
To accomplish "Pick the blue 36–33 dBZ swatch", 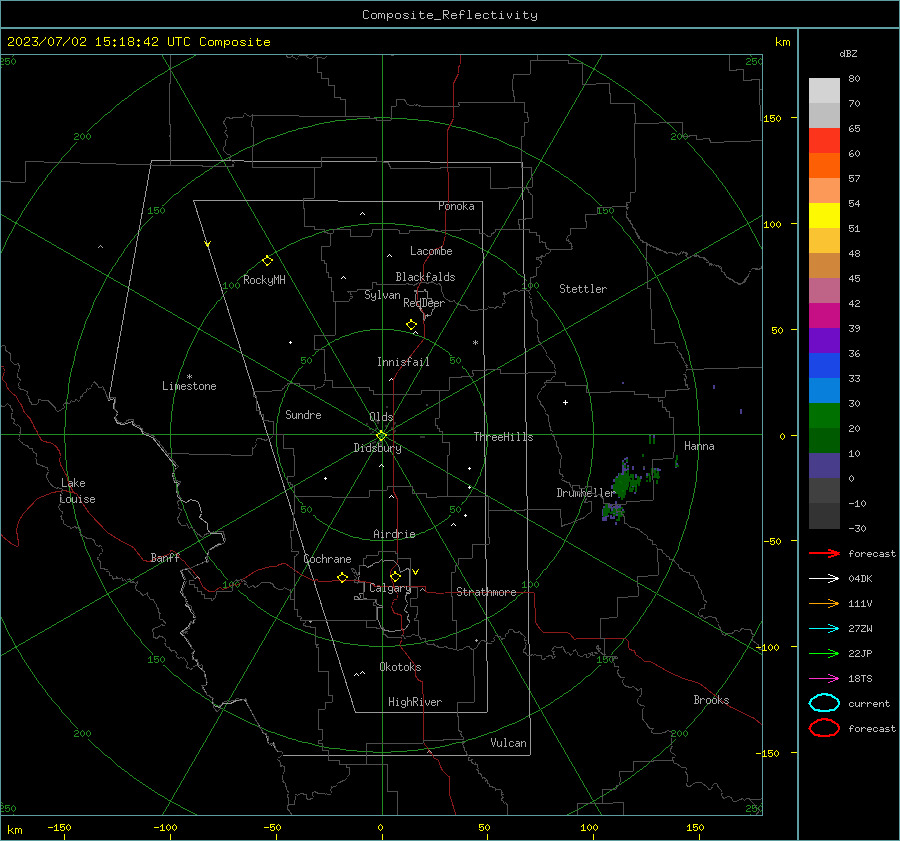I will [x=824, y=365].
